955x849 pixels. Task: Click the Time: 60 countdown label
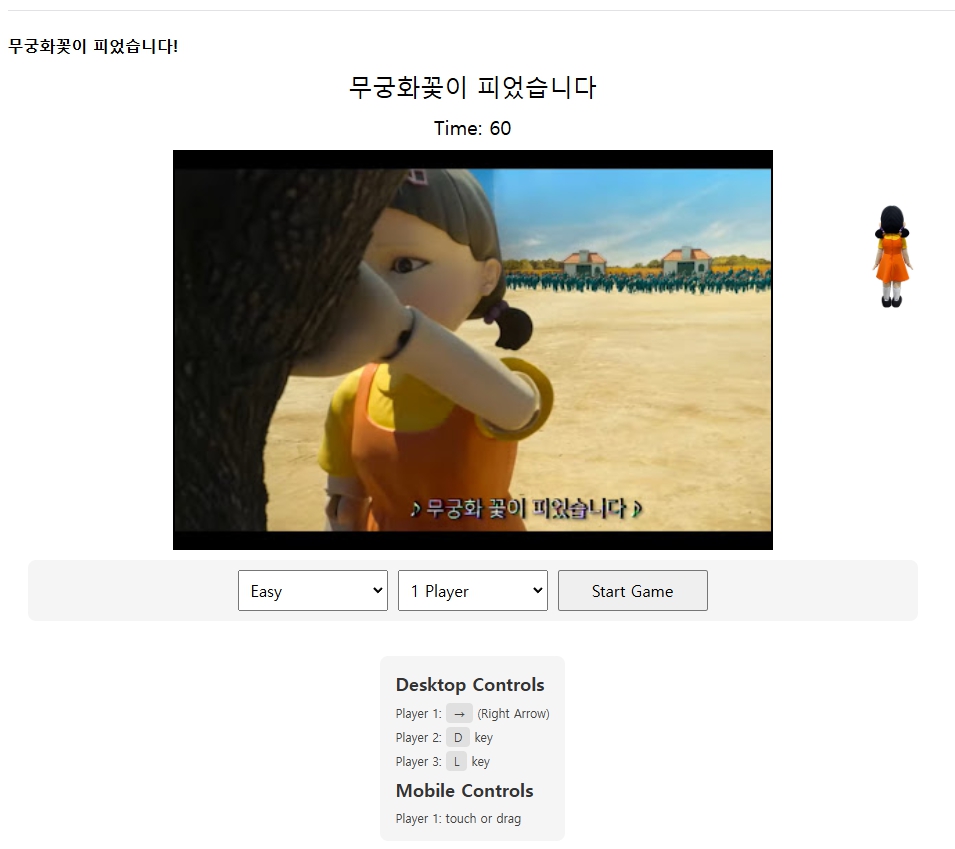[472, 128]
